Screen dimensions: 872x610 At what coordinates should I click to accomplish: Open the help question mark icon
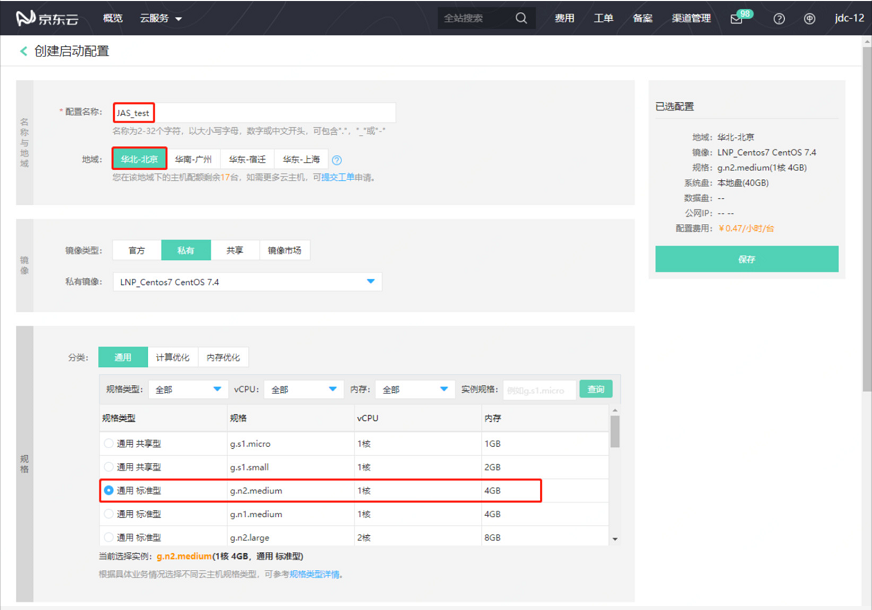pos(779,18)
